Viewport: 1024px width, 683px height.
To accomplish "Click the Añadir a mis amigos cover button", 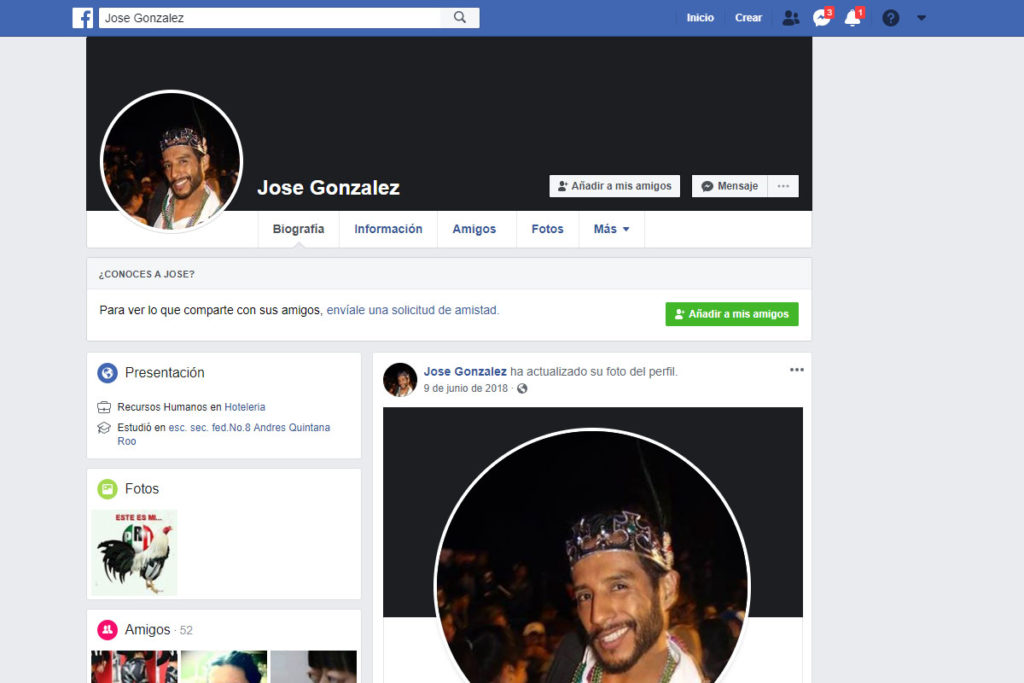I will point(615,186).
